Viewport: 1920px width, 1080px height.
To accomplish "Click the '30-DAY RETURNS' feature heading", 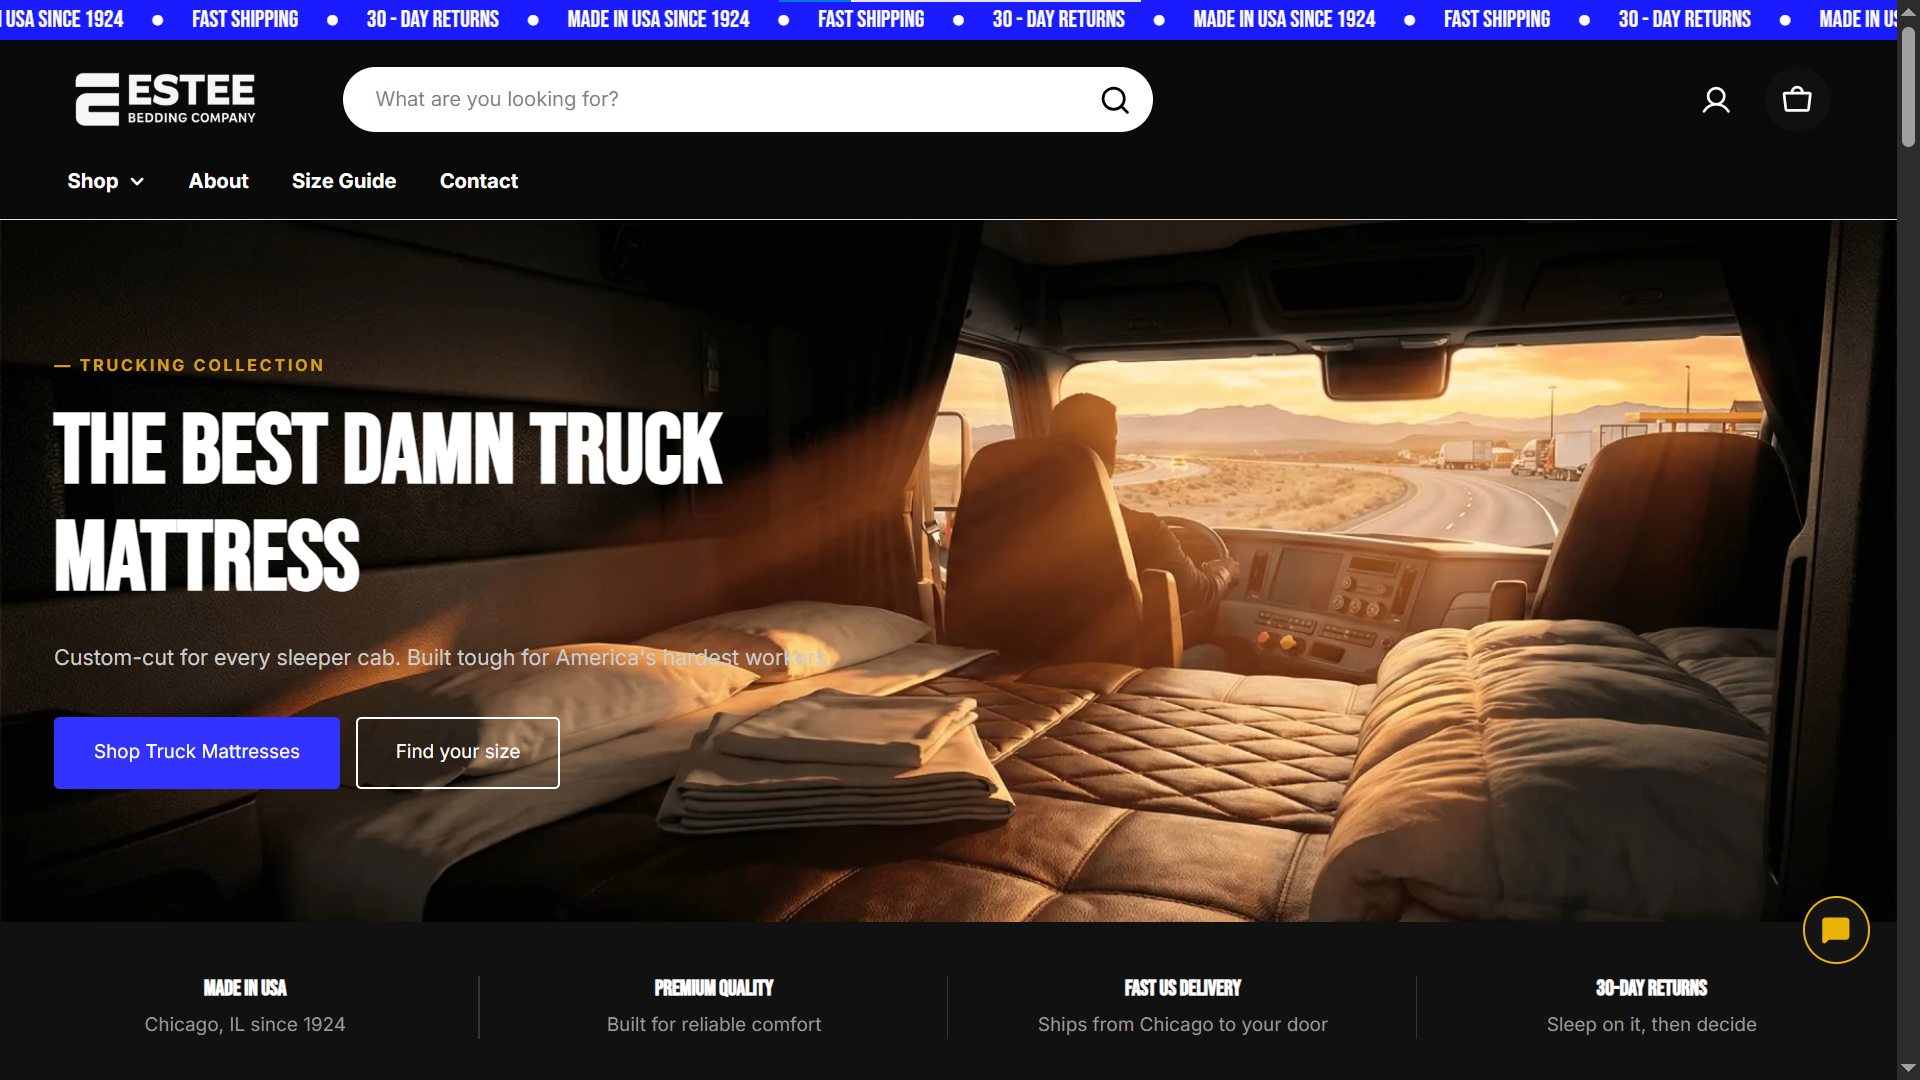I will [x=1652, y=988].
